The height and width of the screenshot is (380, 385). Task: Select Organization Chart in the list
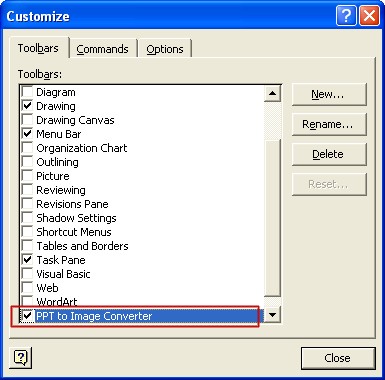tap(81, 148)
